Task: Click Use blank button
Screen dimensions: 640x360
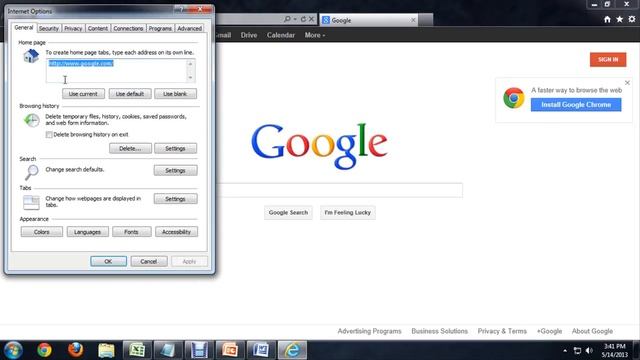Action: [x=175, y=94]
